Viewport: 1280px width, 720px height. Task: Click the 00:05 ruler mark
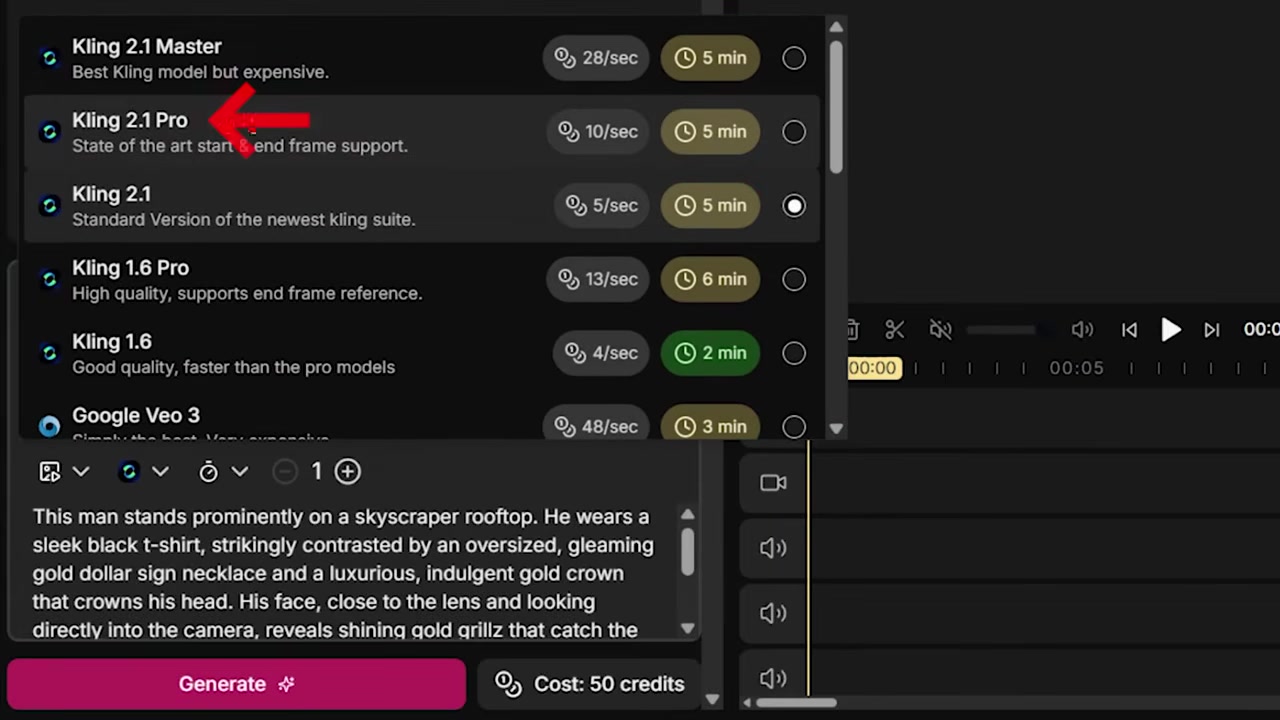[x=1076, y=368]
